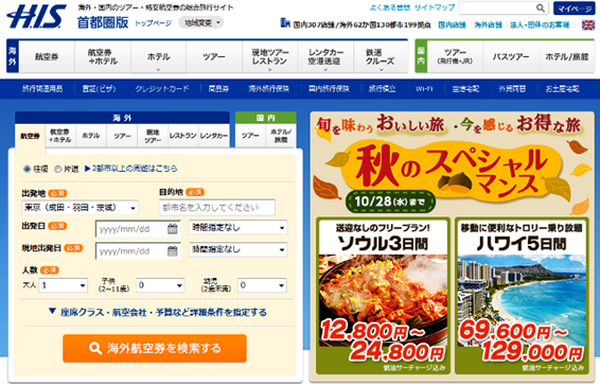Click the search magnifier icon in header
The width and height of the screenshot is (600, 384).
point(540,8)
